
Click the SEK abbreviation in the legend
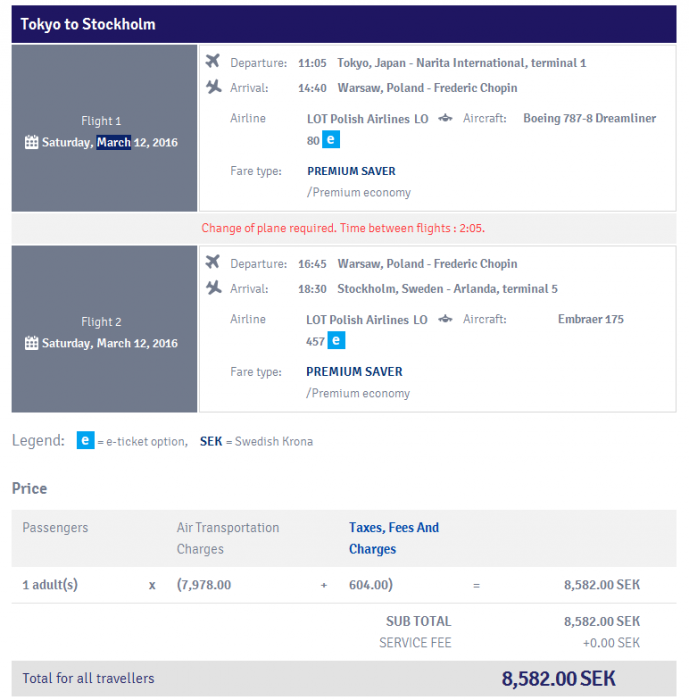(211, 441)
